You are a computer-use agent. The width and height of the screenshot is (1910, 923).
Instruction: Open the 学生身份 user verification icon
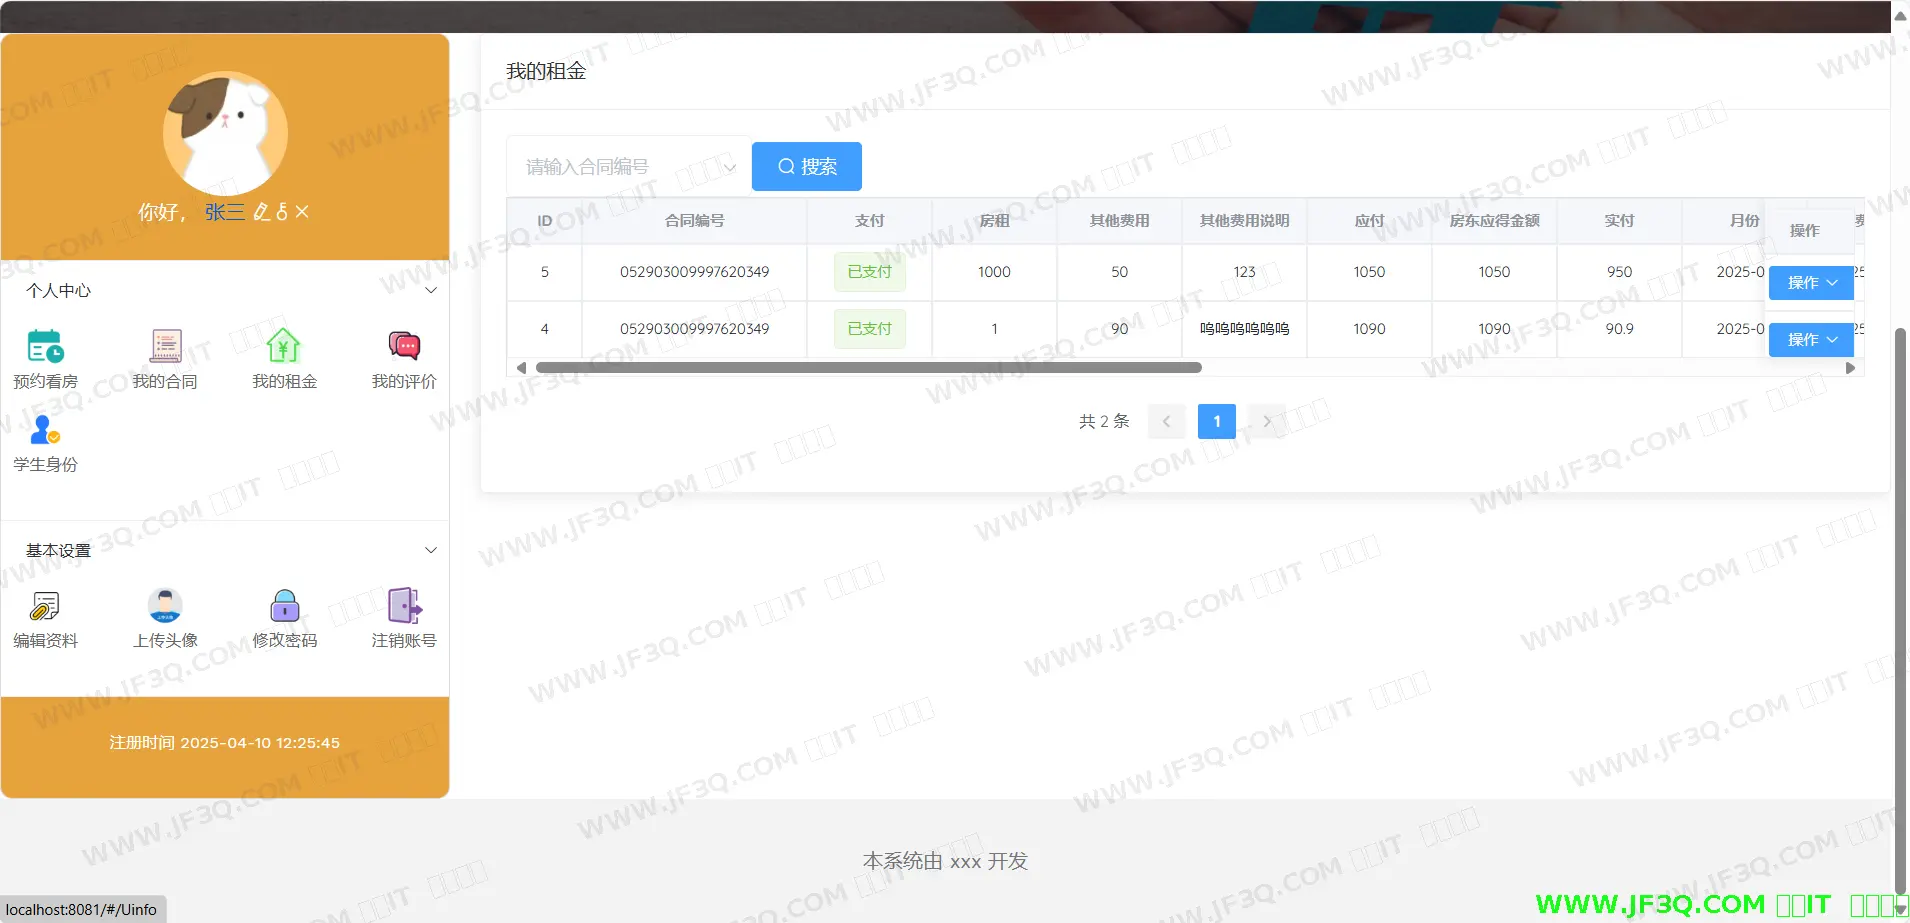pyautogui.click(x=45, y=430)
